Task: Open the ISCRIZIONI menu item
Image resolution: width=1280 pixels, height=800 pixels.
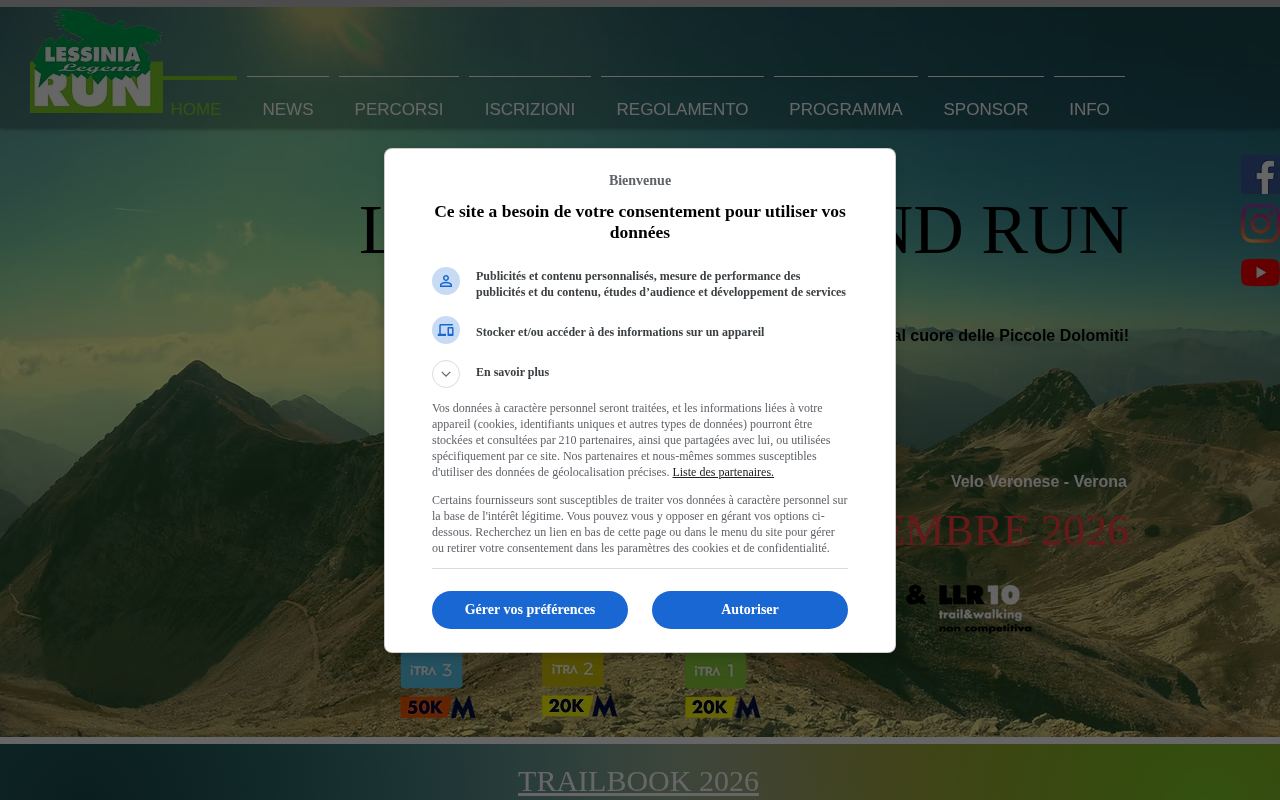Action: (530, 109)
